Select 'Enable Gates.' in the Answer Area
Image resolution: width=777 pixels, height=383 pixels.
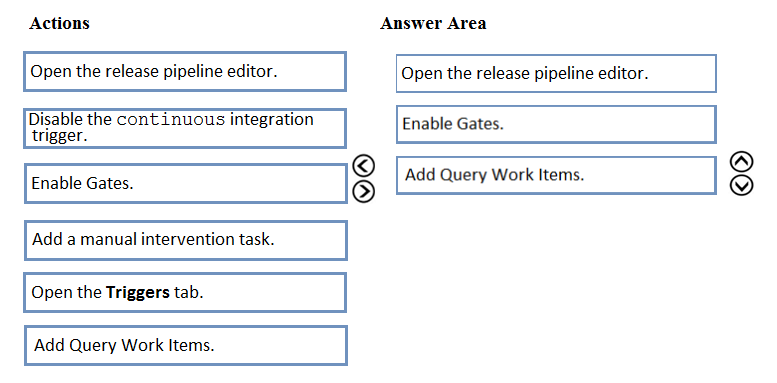556,124
